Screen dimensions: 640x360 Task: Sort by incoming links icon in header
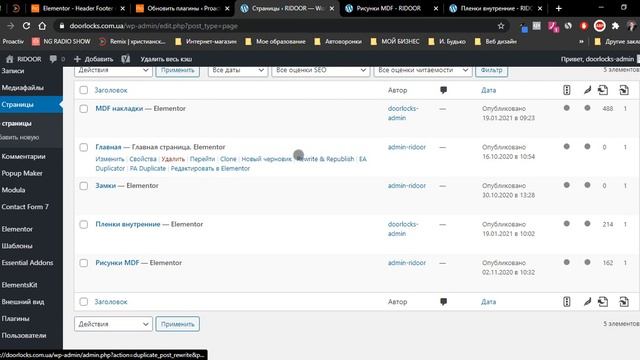tap(624, 90)
